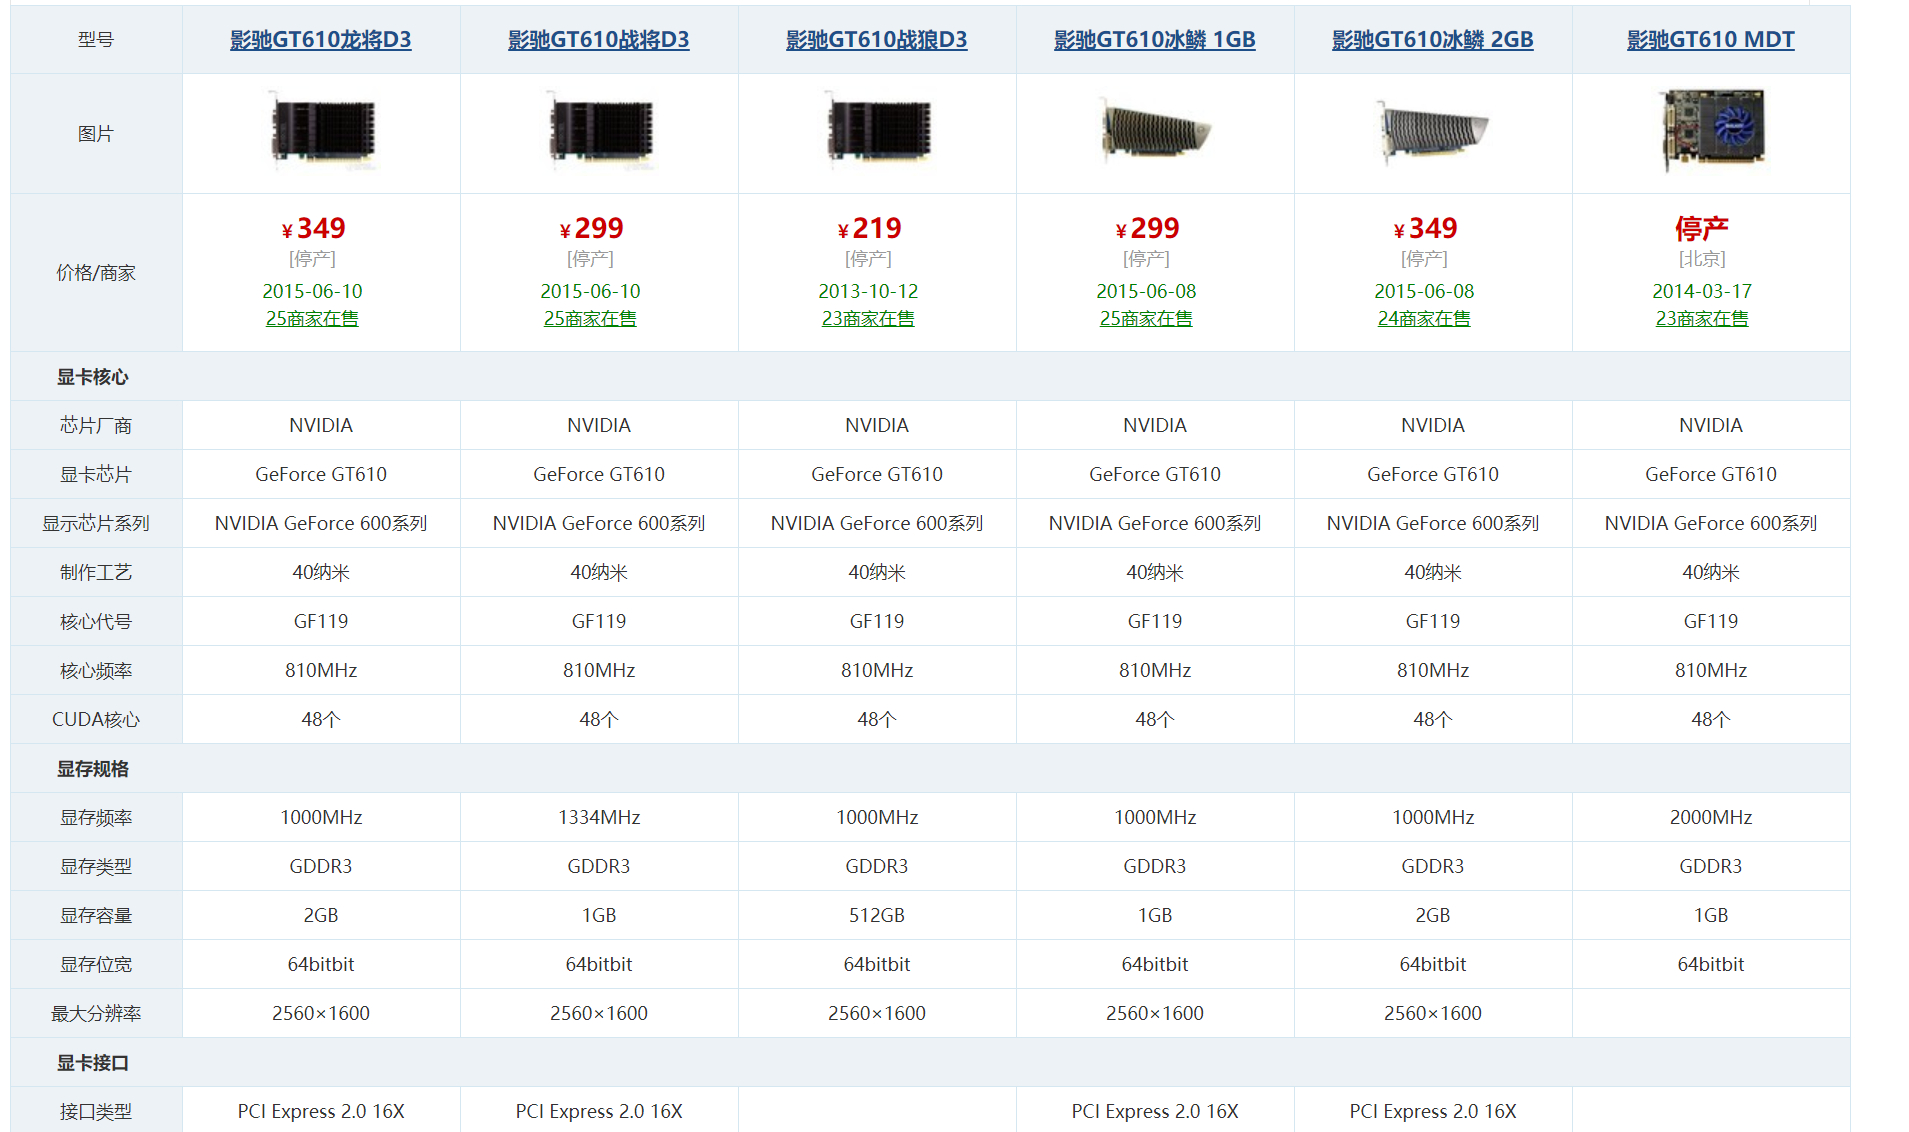The width and height of the screenshot is (1909, 1132).
Task: Click the CUDA核心 row label
Action: tap(96, 719)
